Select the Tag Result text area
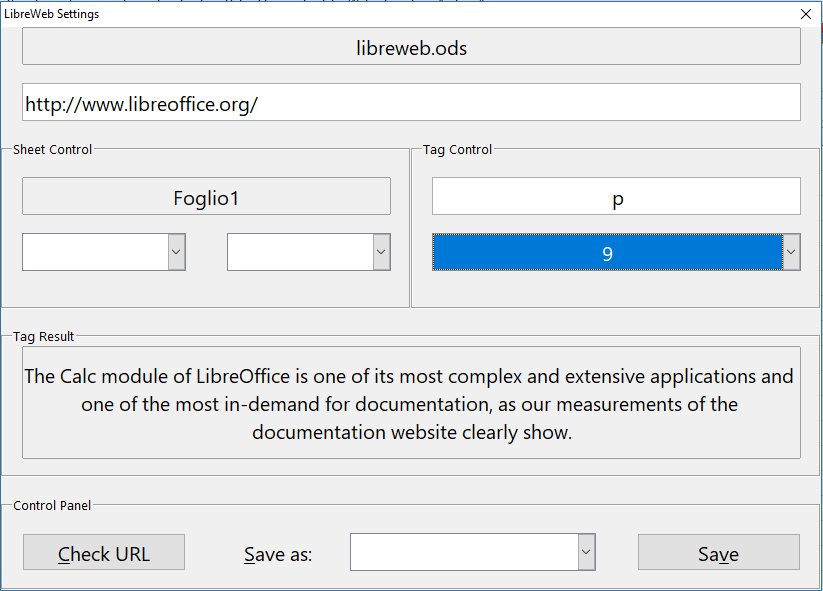823x591 pixels. 411,404
